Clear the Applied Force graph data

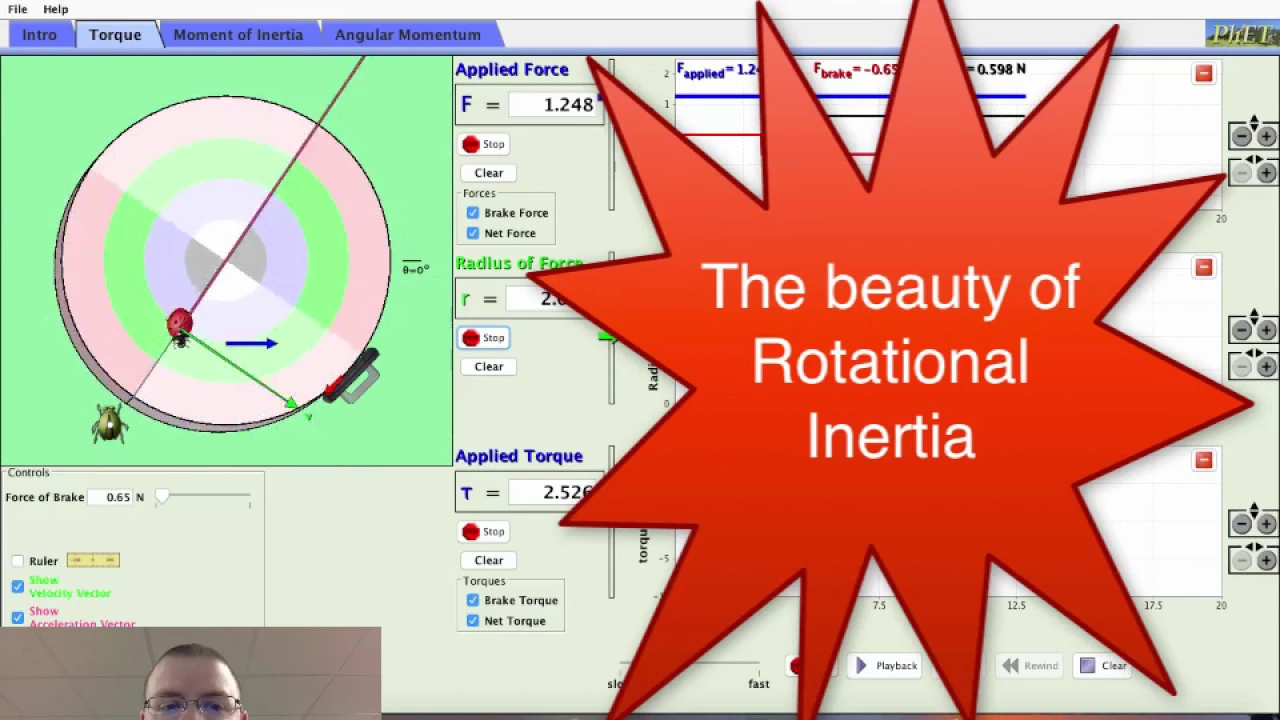tap(489, 173)
